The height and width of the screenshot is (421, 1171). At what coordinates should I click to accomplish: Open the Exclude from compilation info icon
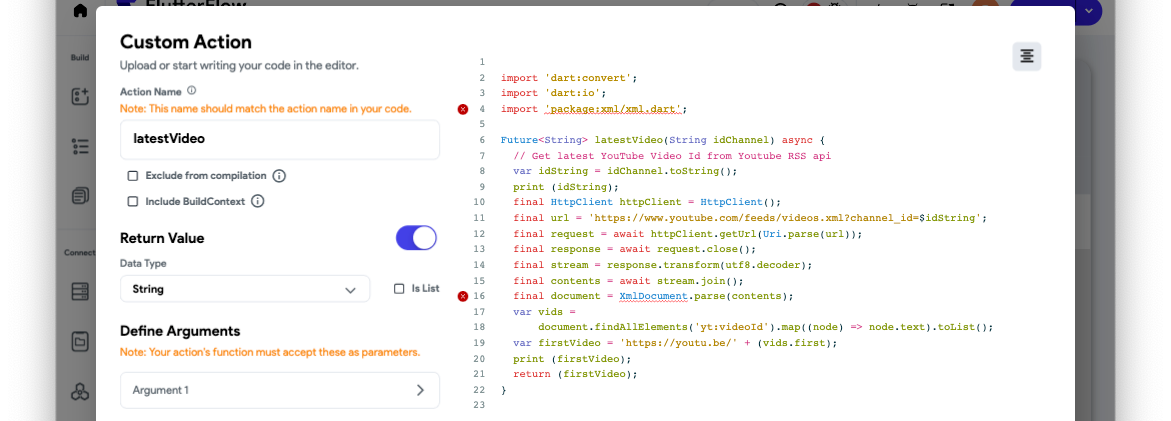(279, 176)
